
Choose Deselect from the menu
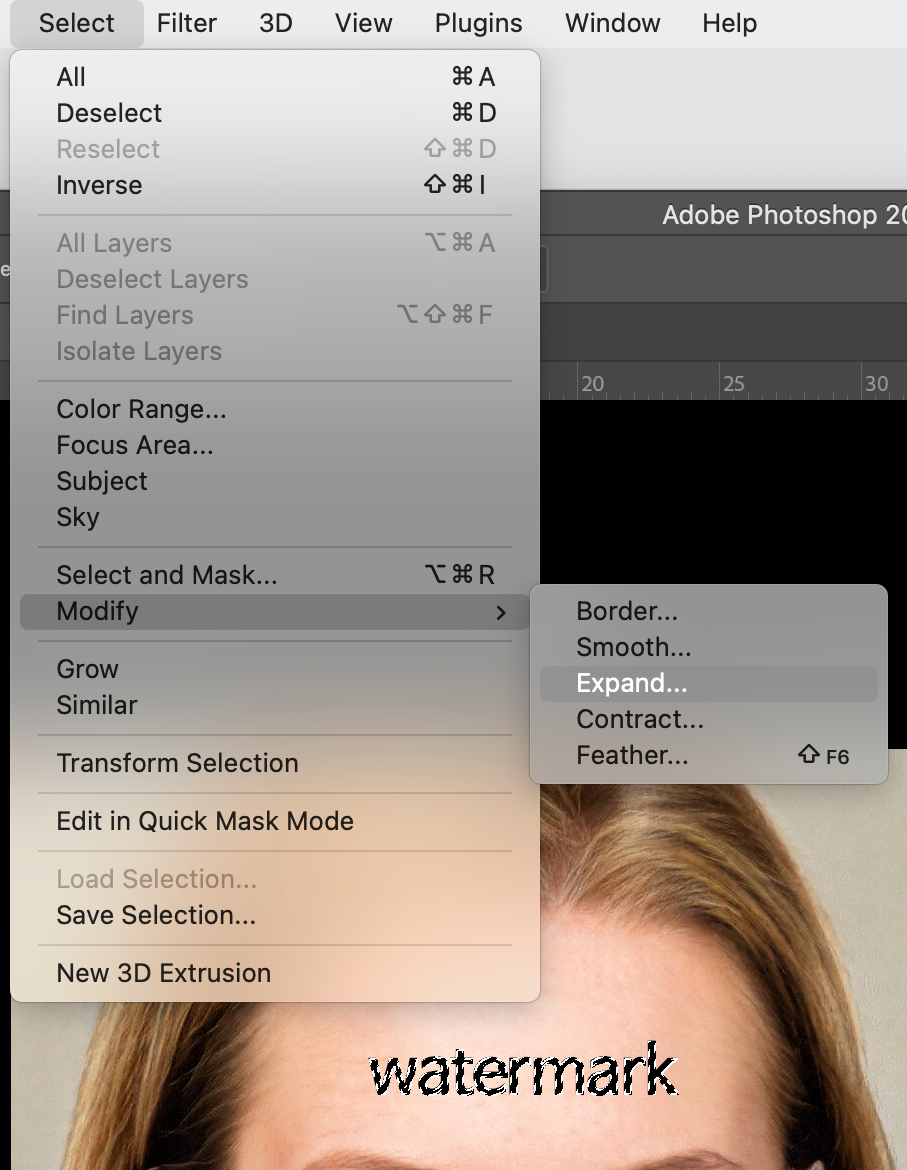pos(274,113)
